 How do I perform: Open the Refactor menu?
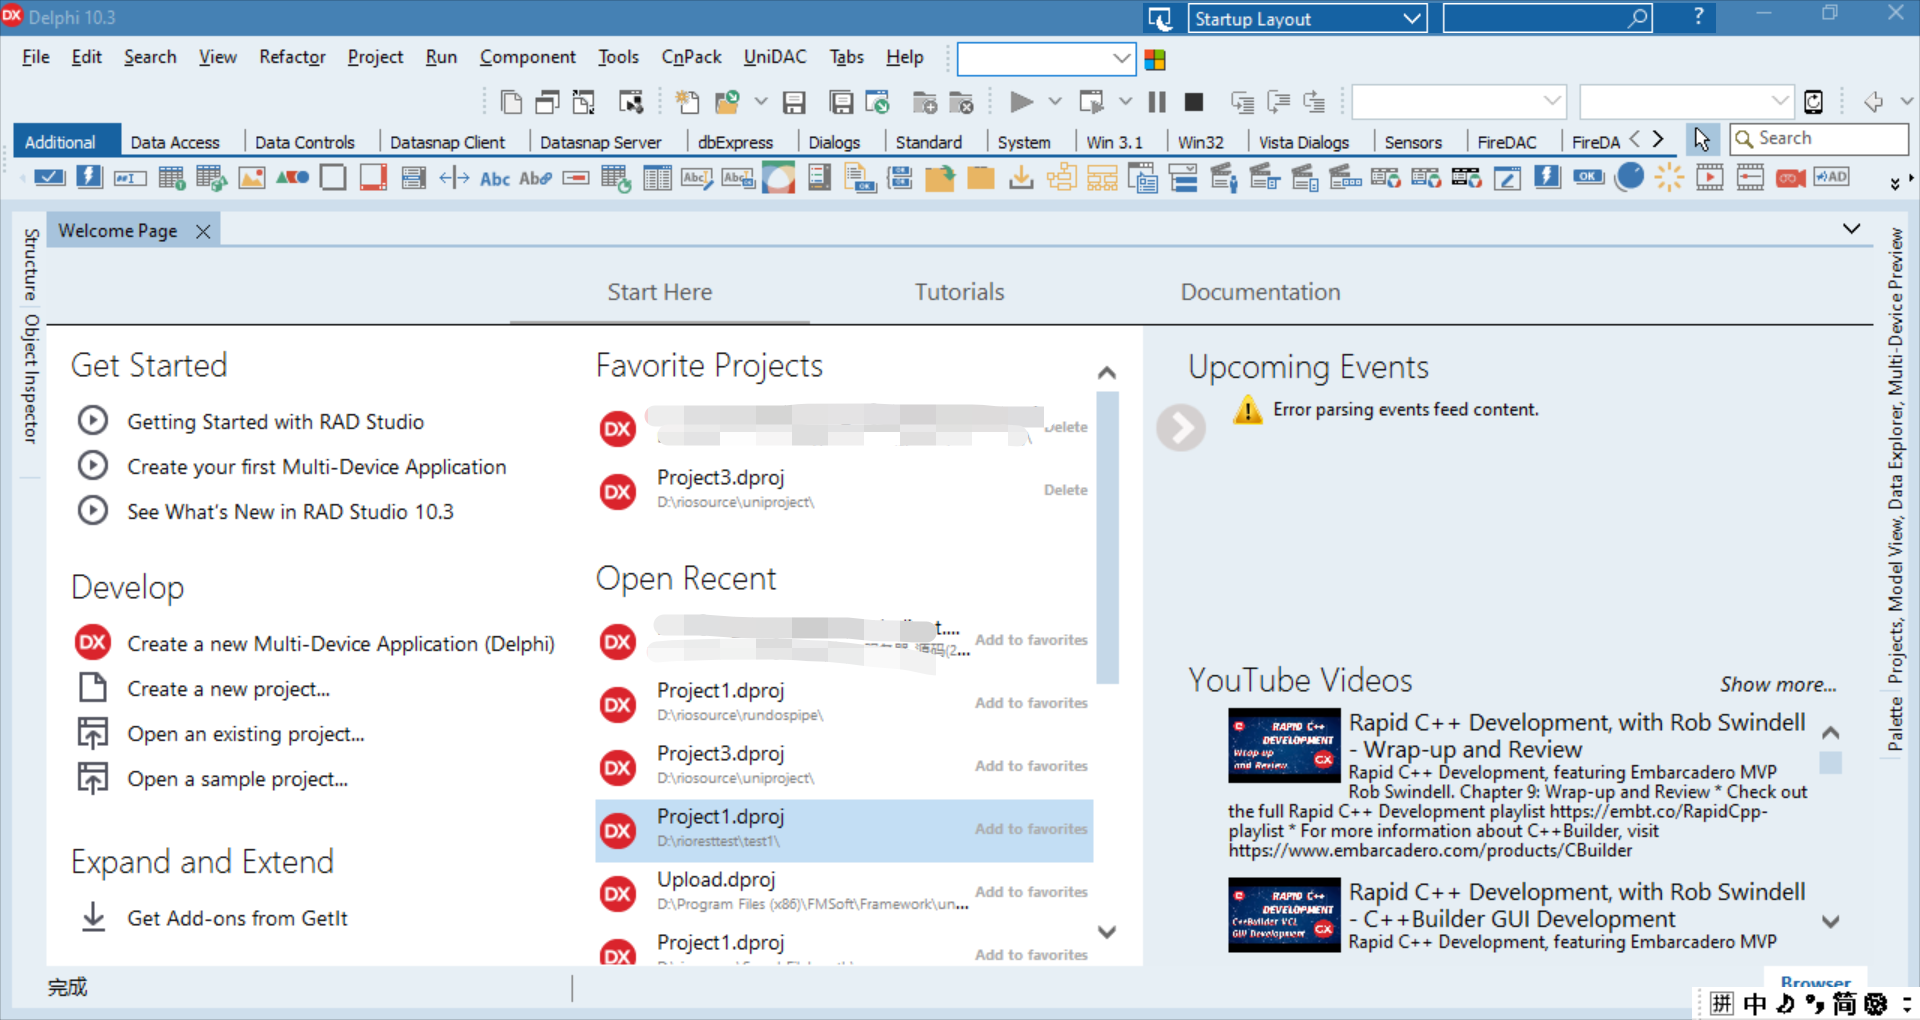pyautogui.click(x=292, y=57)
